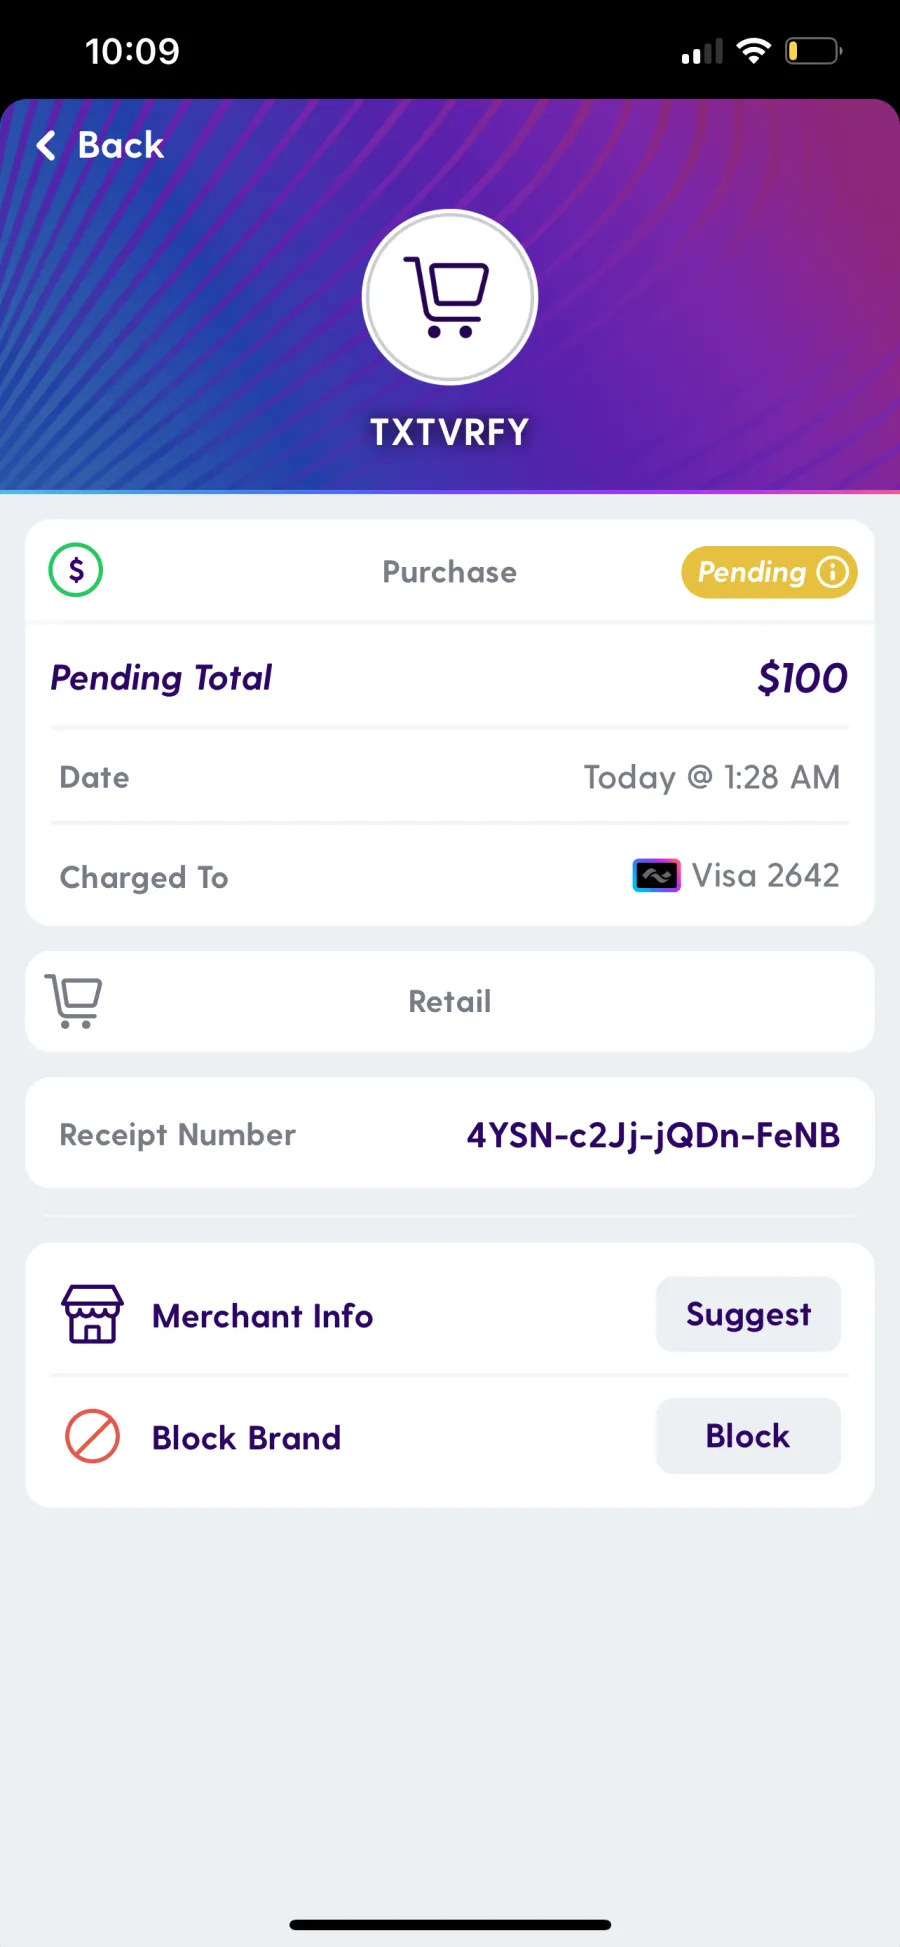Tap the Retail category row
Image resolution: width=900 pixels, height=1947 pixels.
[x=450, y=1001]
